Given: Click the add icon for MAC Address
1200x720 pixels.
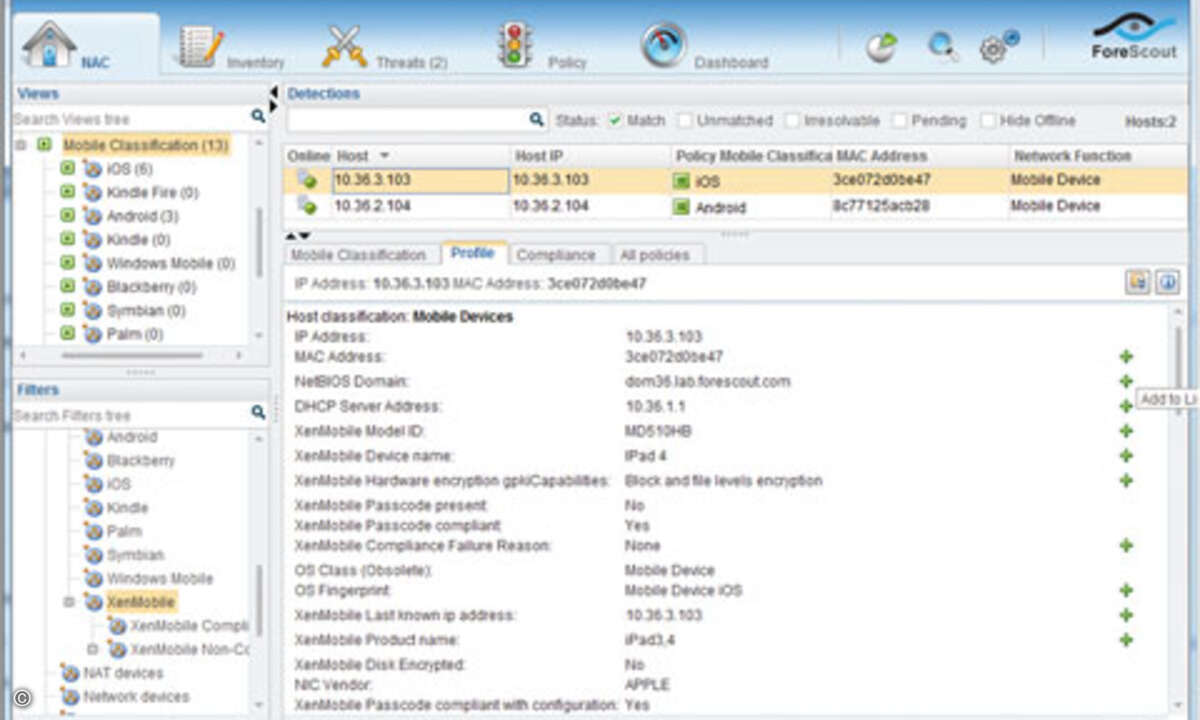Looking at the screenshot, I should tap(1126, 357).
